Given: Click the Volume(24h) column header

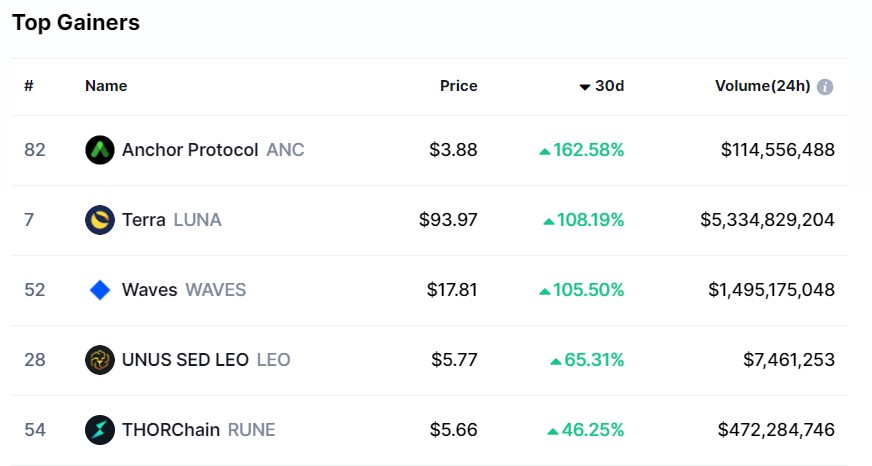Looking at the screenshot, I should tap(762, 86).
